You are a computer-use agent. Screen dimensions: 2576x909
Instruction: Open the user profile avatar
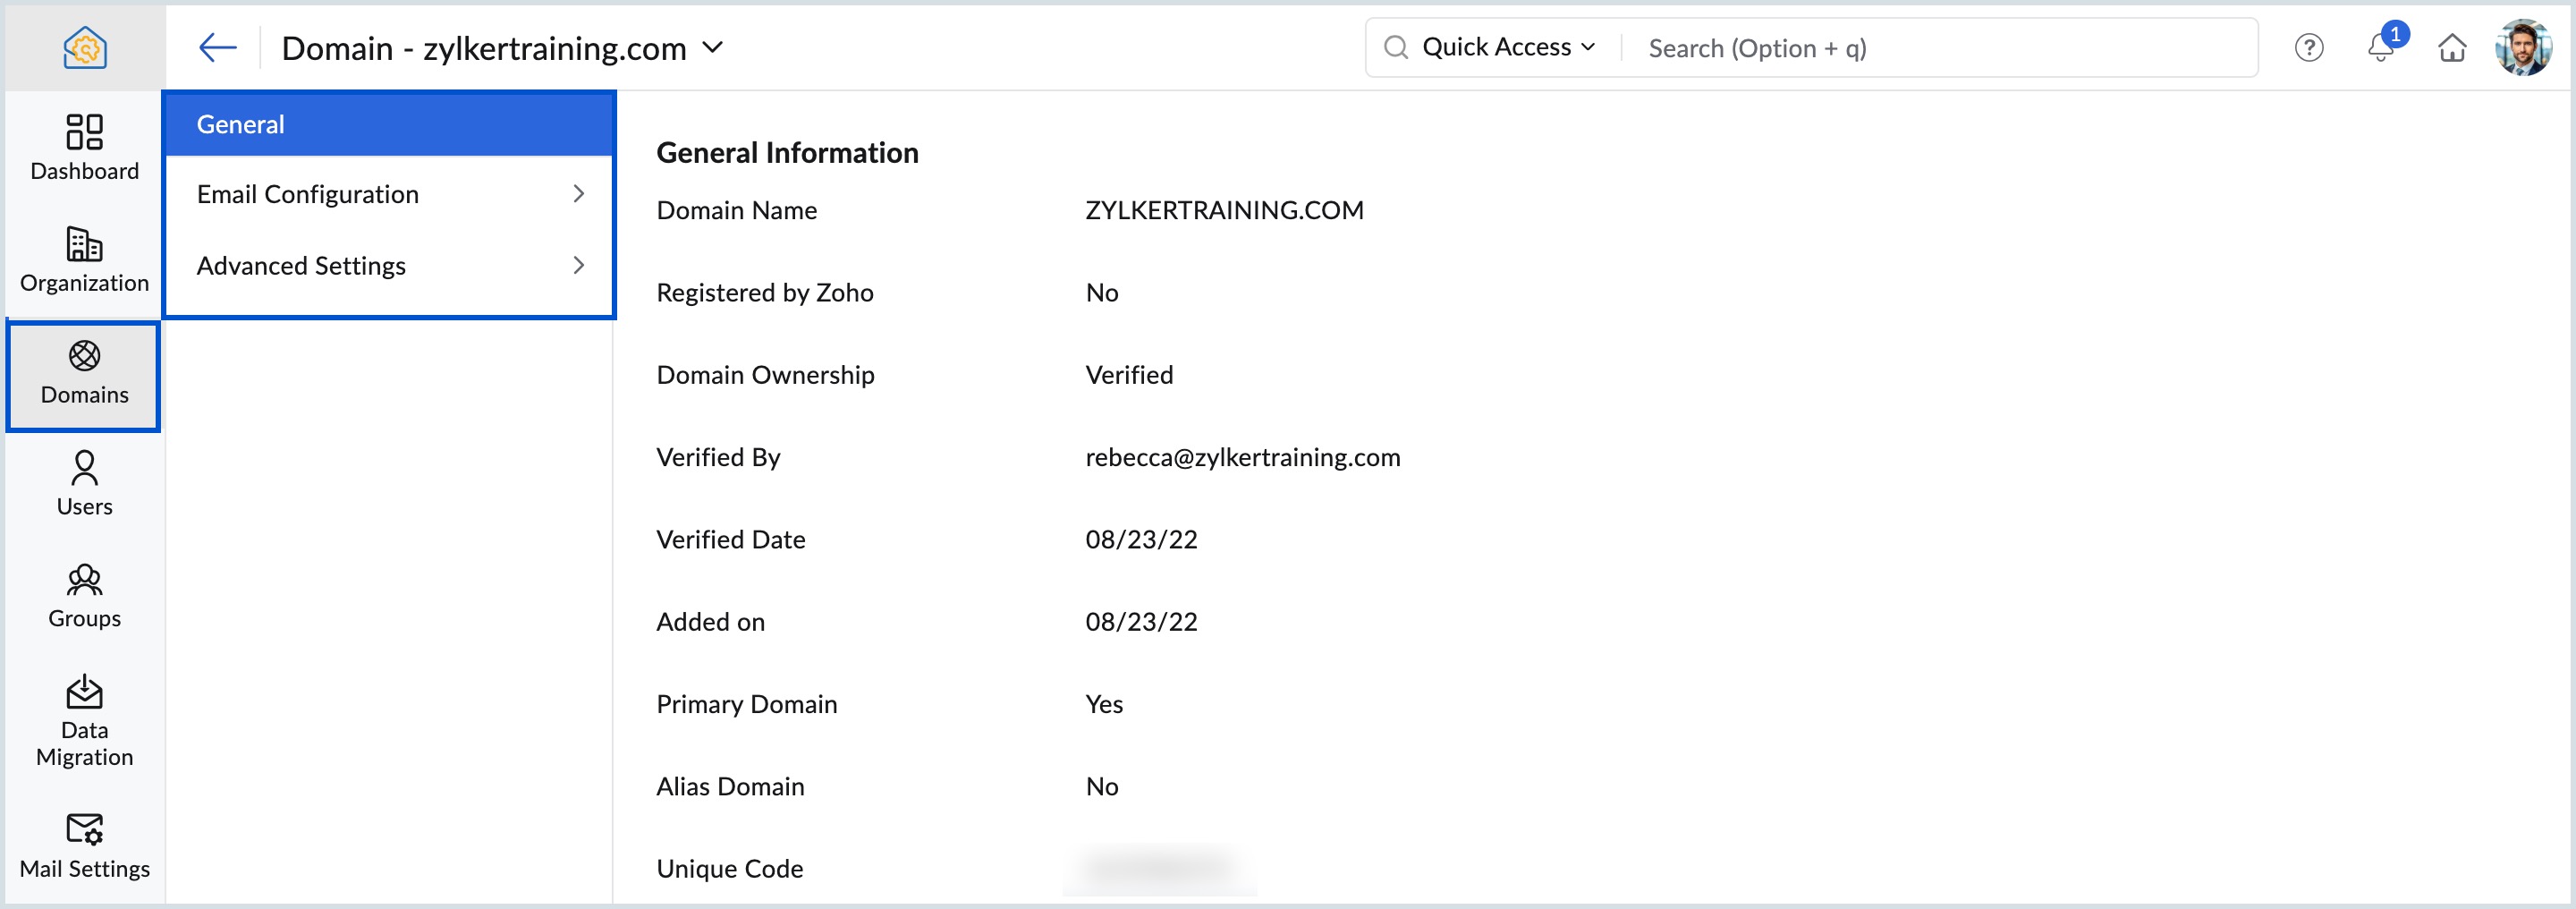click(x=2522, y=47)
